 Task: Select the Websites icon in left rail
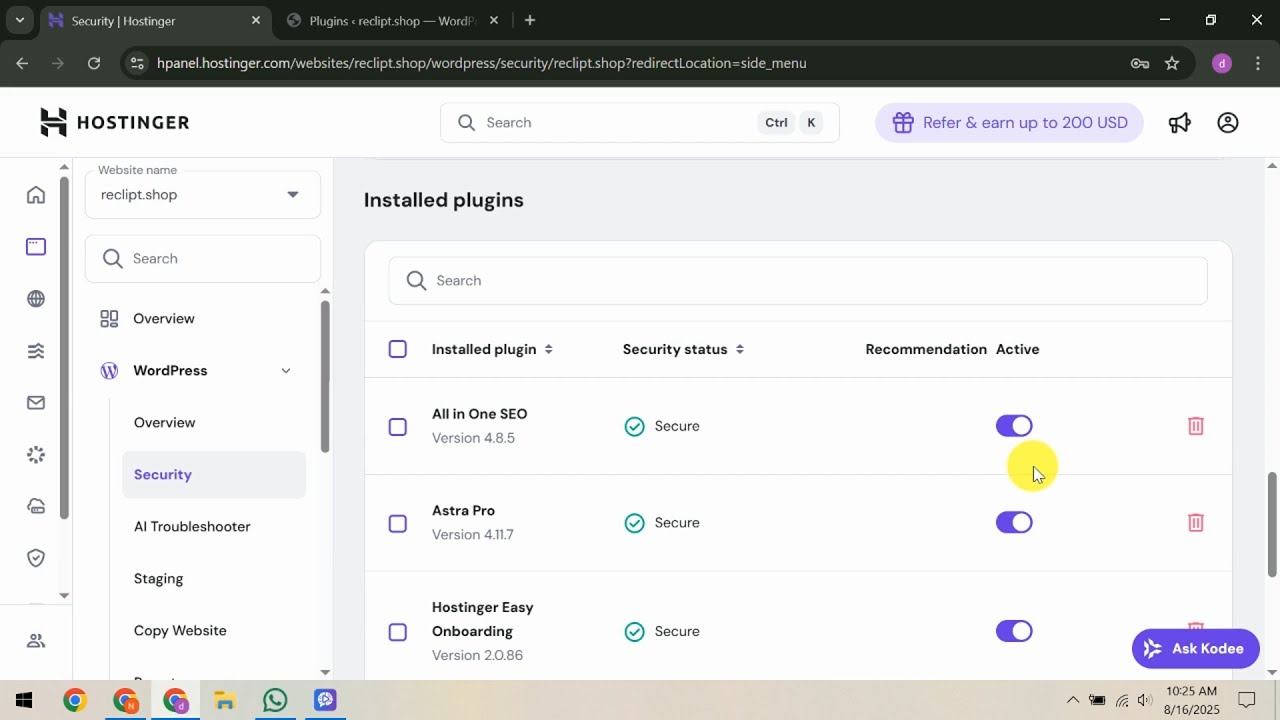(x=36, y=246)
